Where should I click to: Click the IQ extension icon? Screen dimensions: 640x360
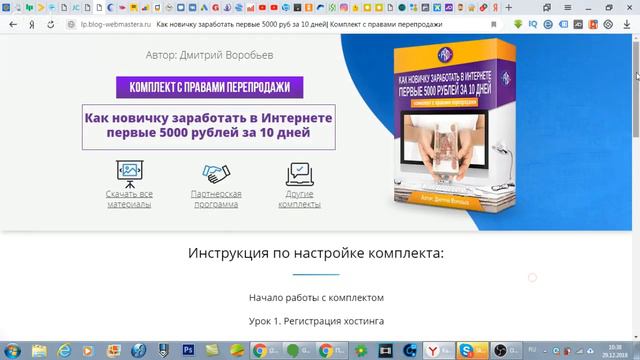pyautogui.click(x=533, y=24)
